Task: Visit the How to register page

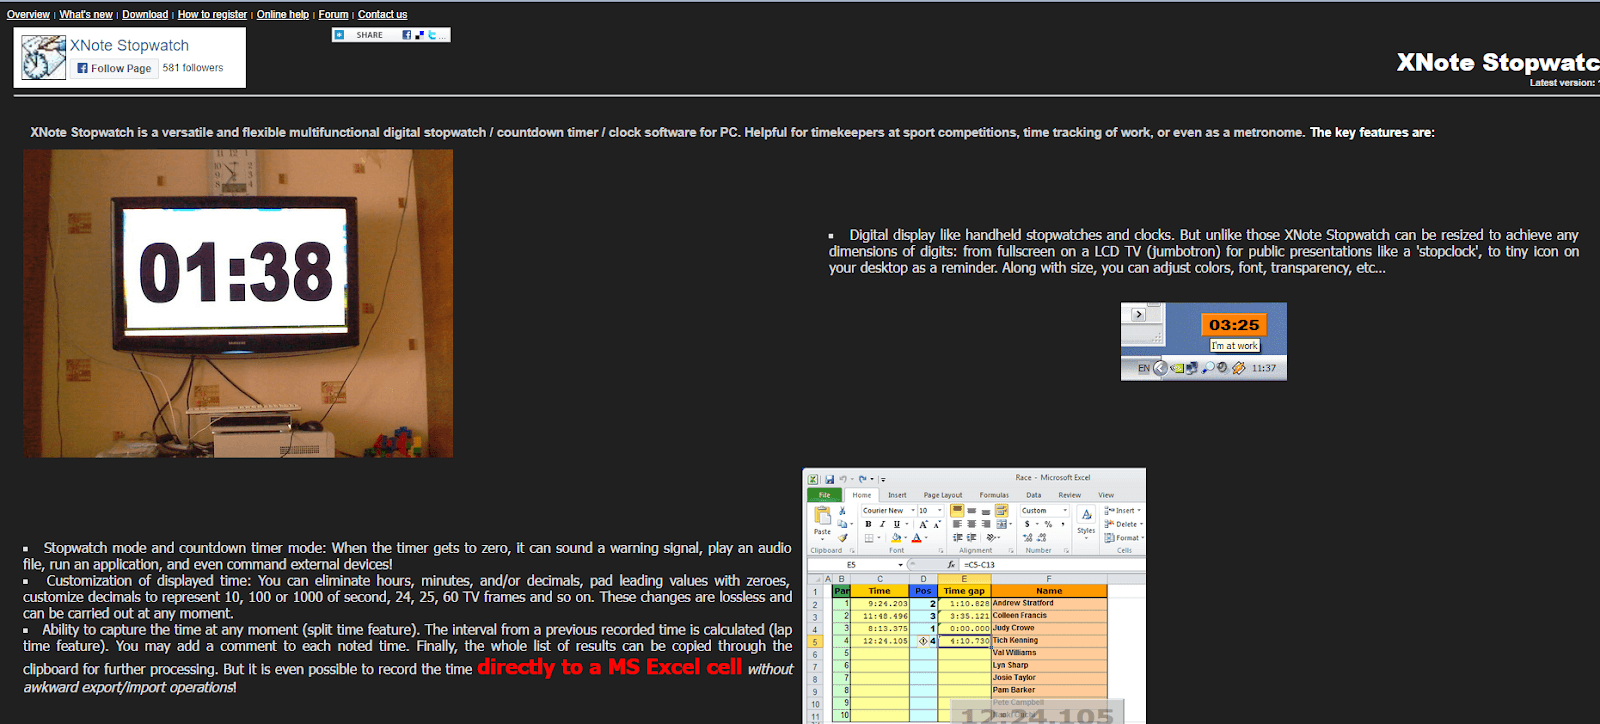Action: point(212,15)
